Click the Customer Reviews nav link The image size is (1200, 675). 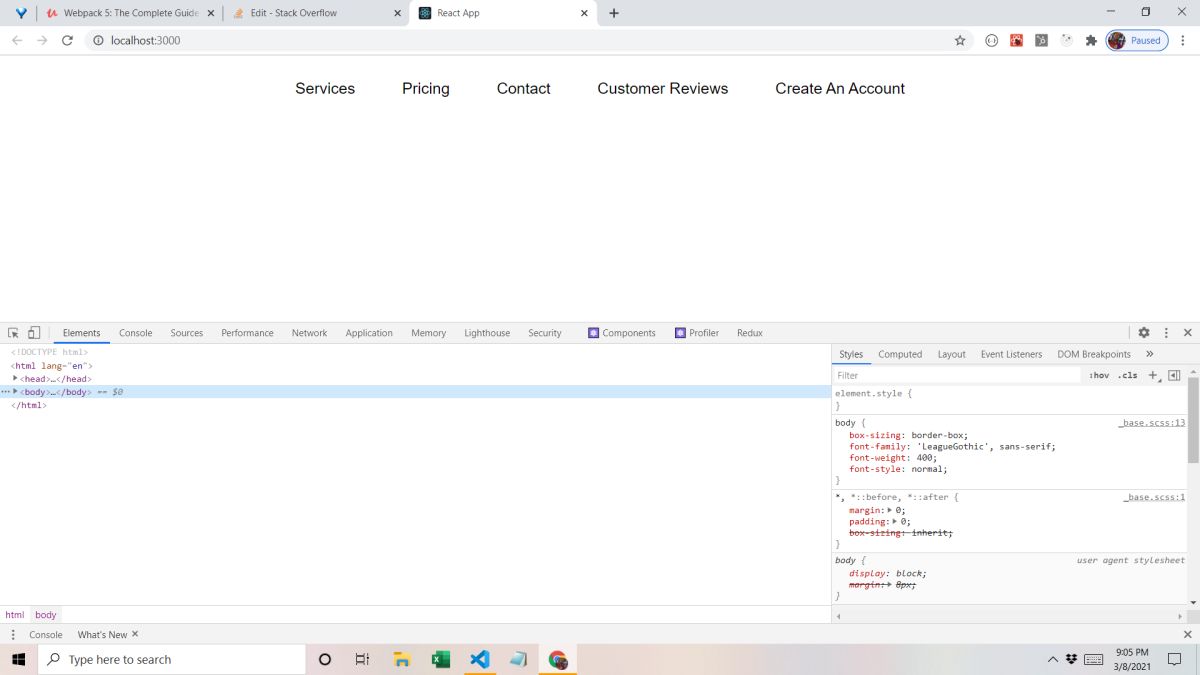coord(663,88)
